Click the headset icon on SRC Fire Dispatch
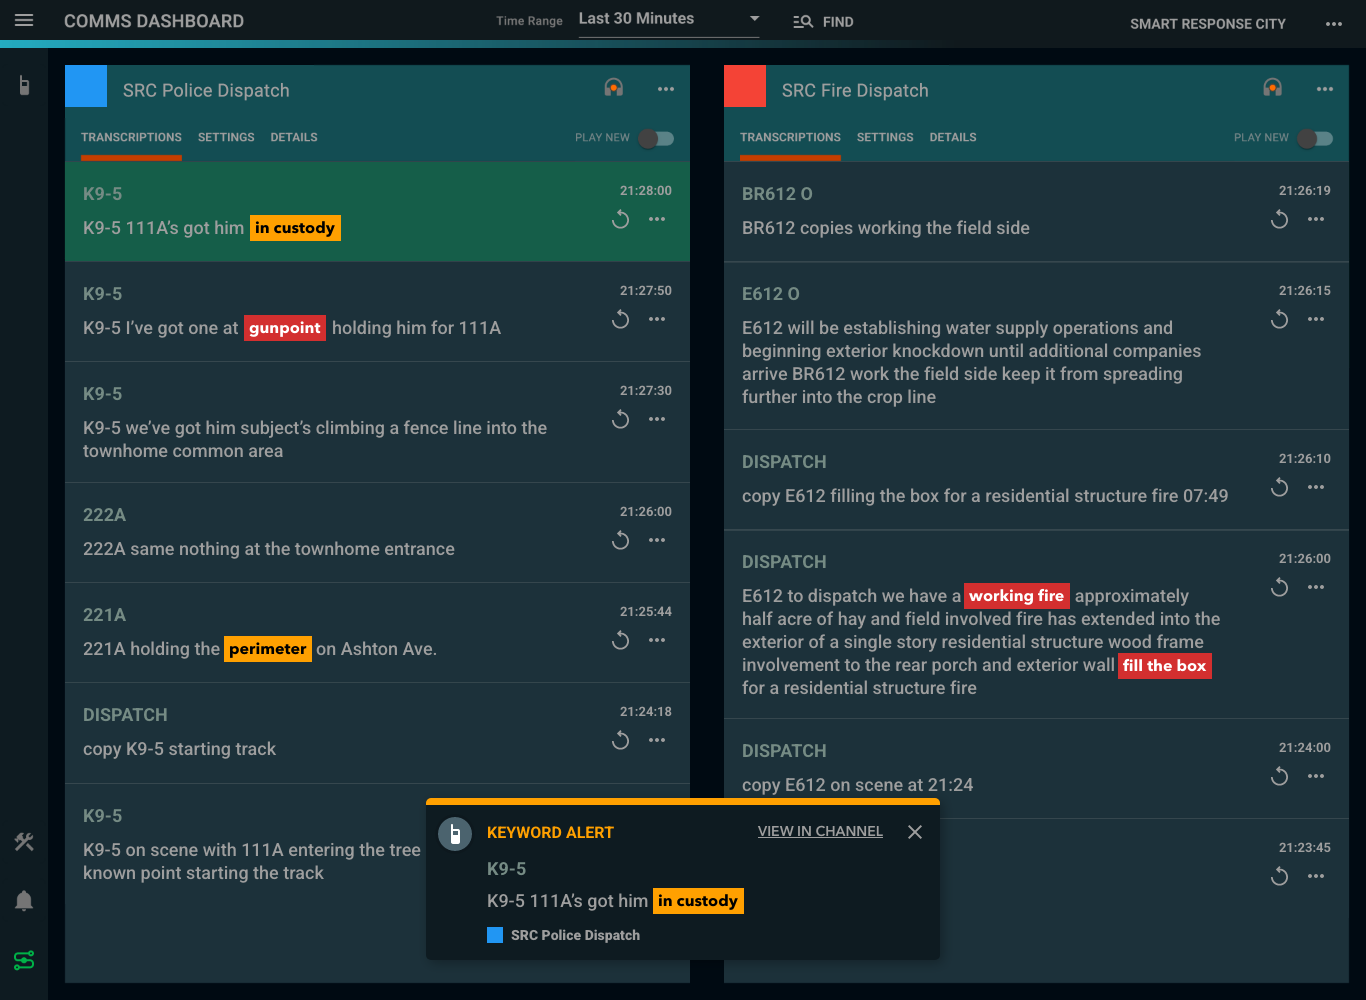This screenshot has width=1366, height=1000. pyautogui.click(x=1273, y=88)
